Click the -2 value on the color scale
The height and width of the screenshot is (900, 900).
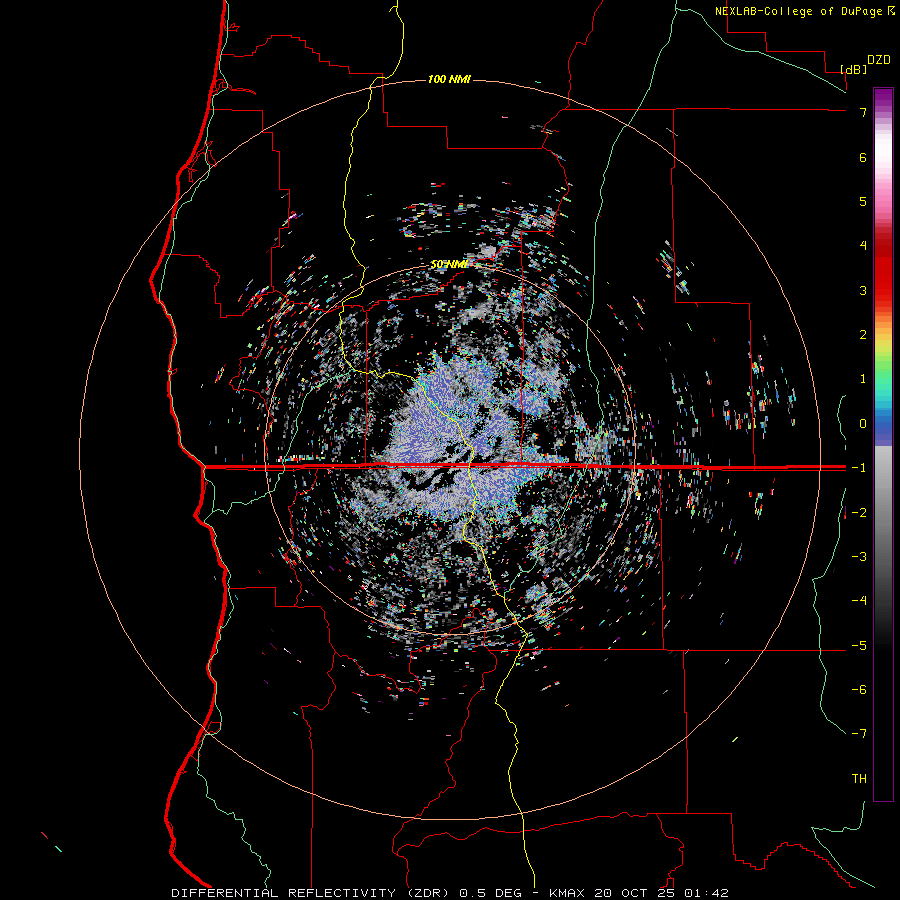pos(859,513)
